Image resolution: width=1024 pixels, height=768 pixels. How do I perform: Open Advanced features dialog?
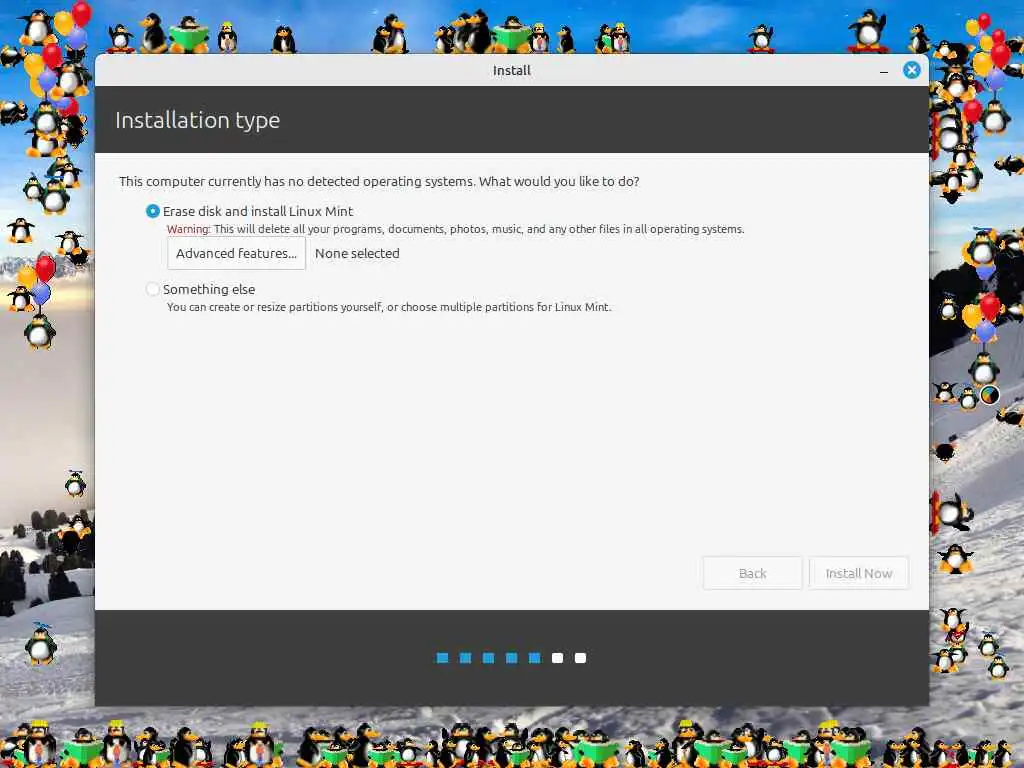tap(236, 253)
